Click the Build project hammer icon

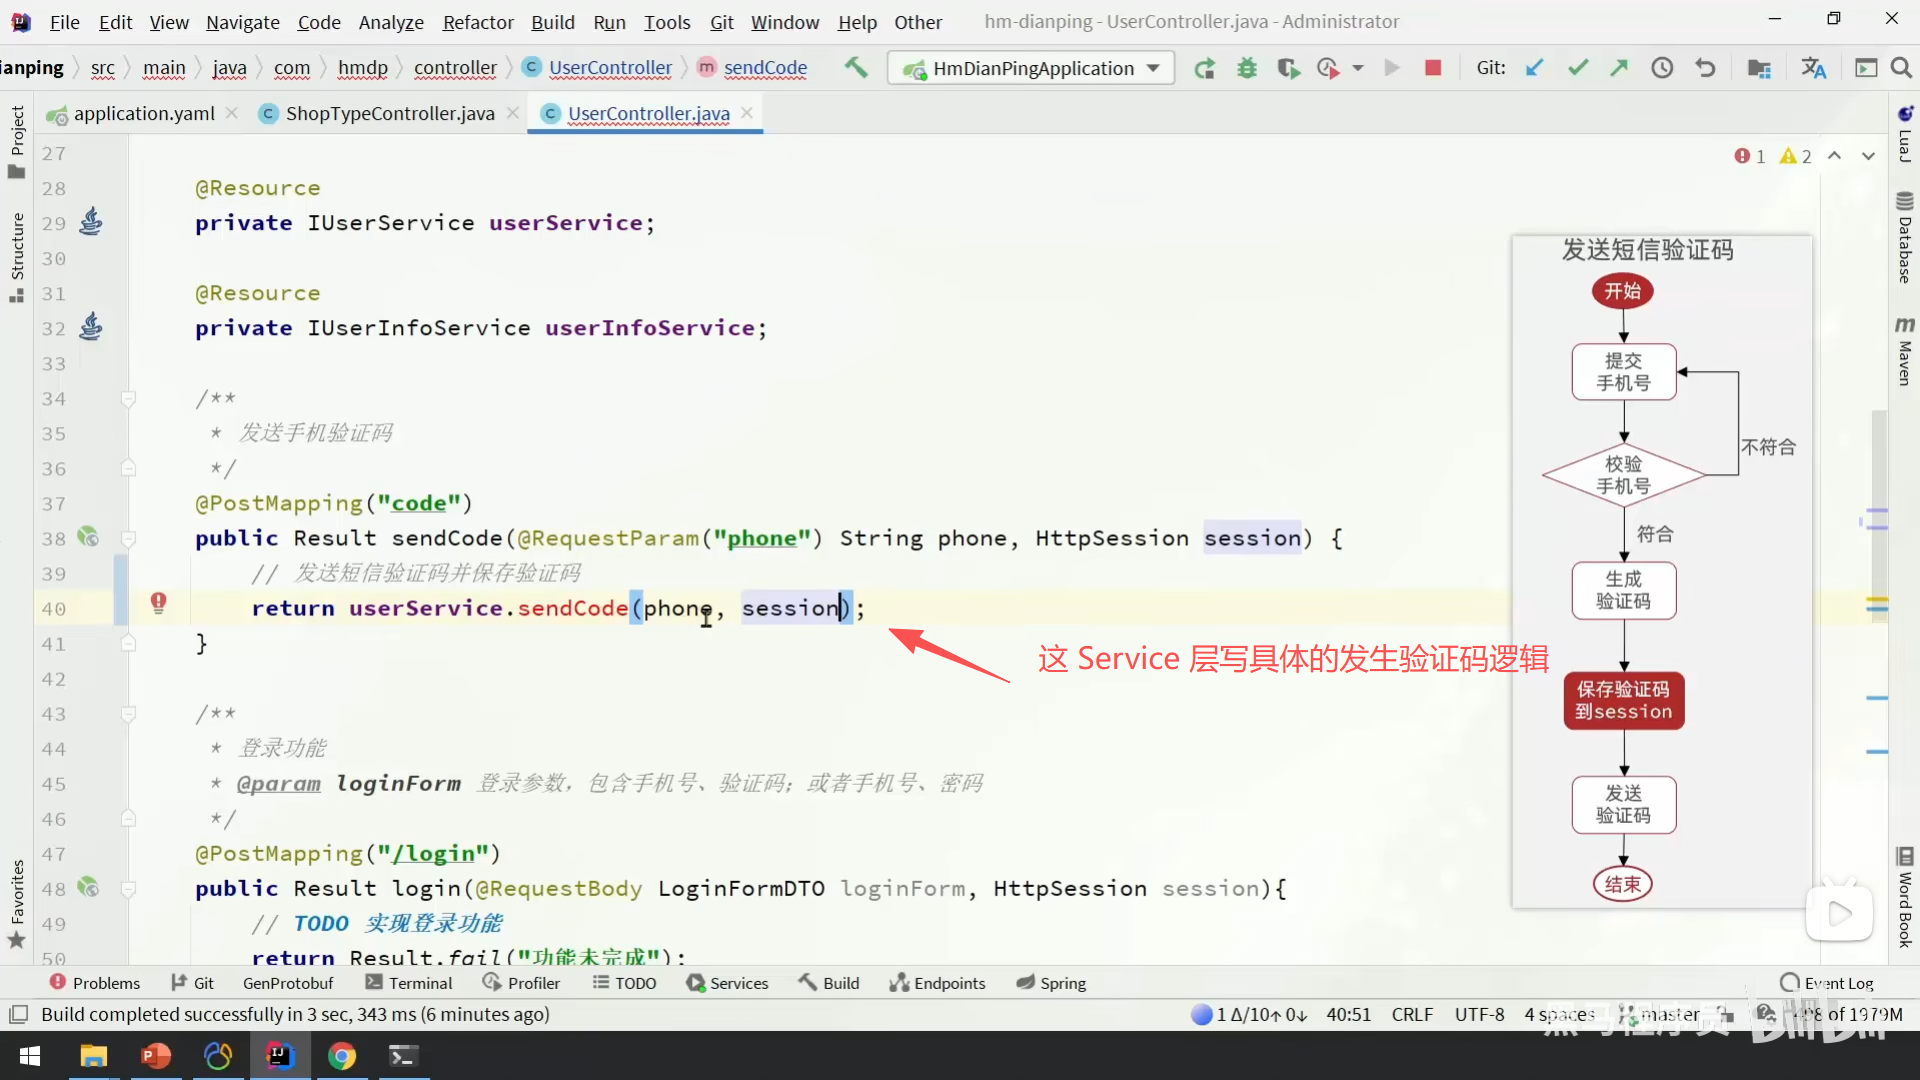click(x=855, y=68)
